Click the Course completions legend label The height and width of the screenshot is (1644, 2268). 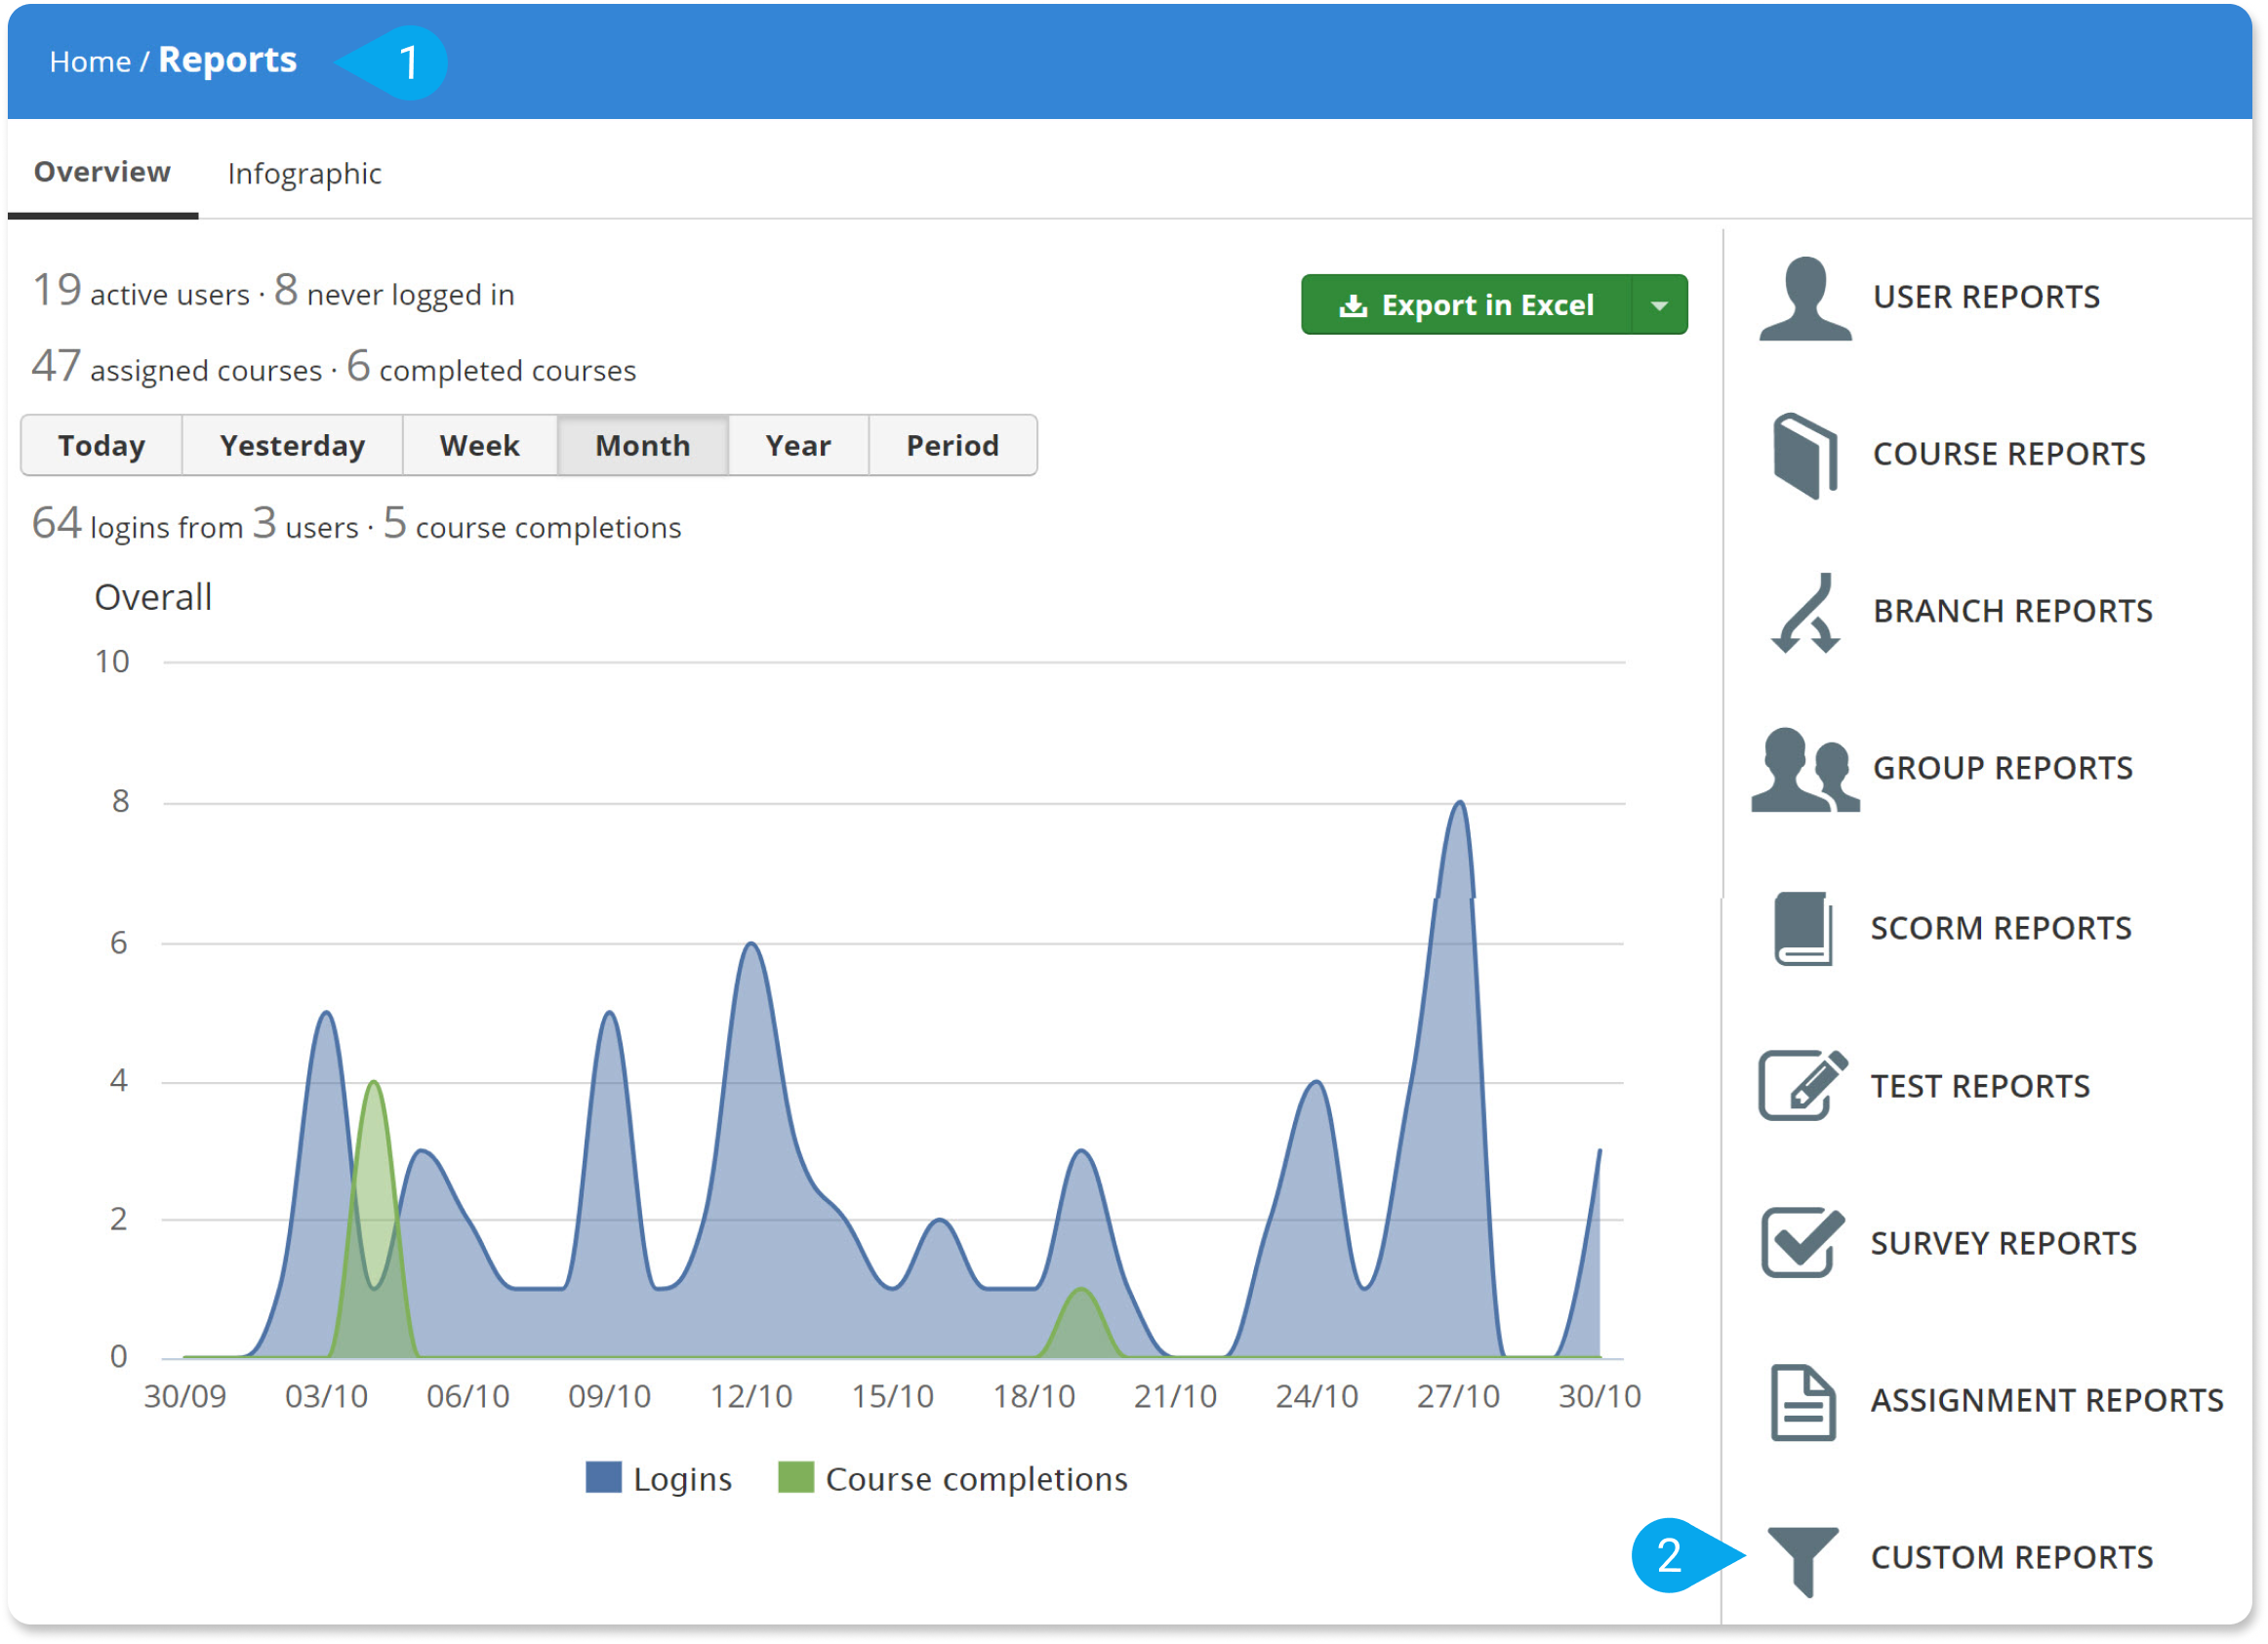(x=976, y=1479)
